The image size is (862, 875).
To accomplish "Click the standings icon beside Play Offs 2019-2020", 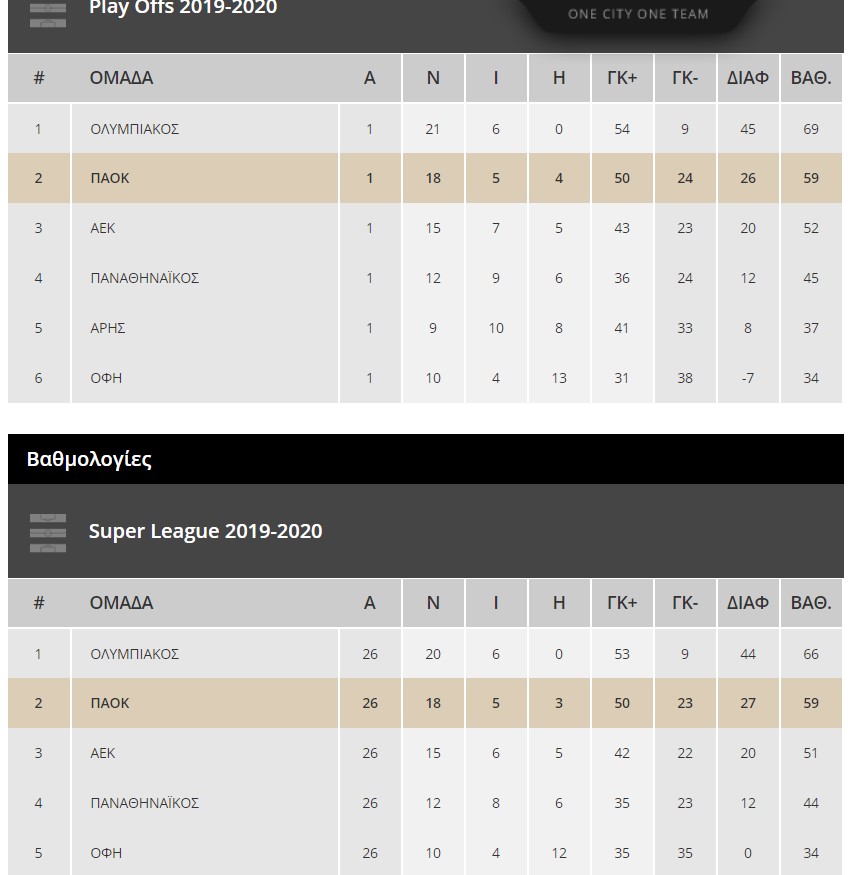I will [x=48, y=12].
